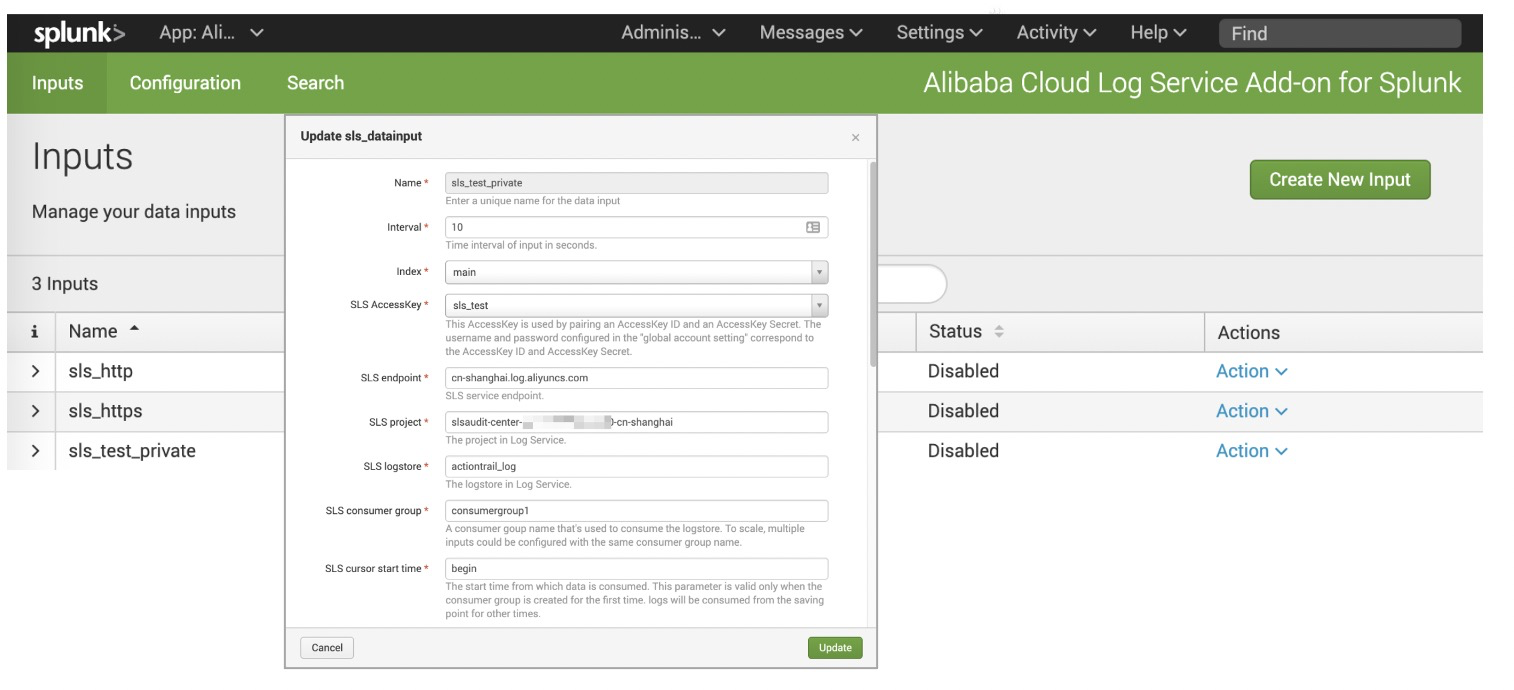Click the sls_http input name
The image size is (1514, 690).
[100, 371]
